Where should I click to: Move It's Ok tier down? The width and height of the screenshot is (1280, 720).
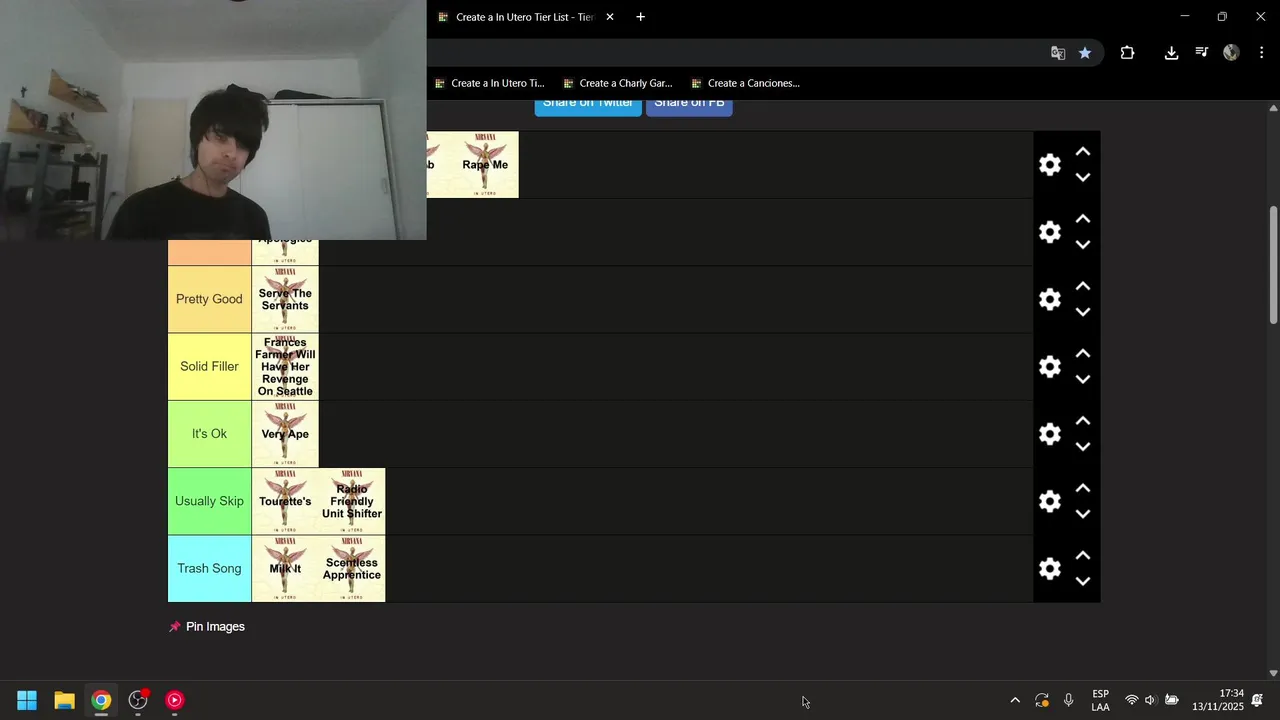[1082, 447]
